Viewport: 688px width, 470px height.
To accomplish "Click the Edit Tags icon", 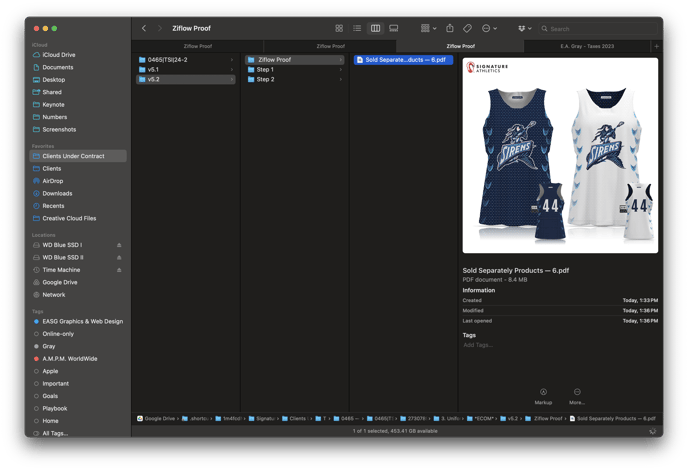I will click(467, 29).
